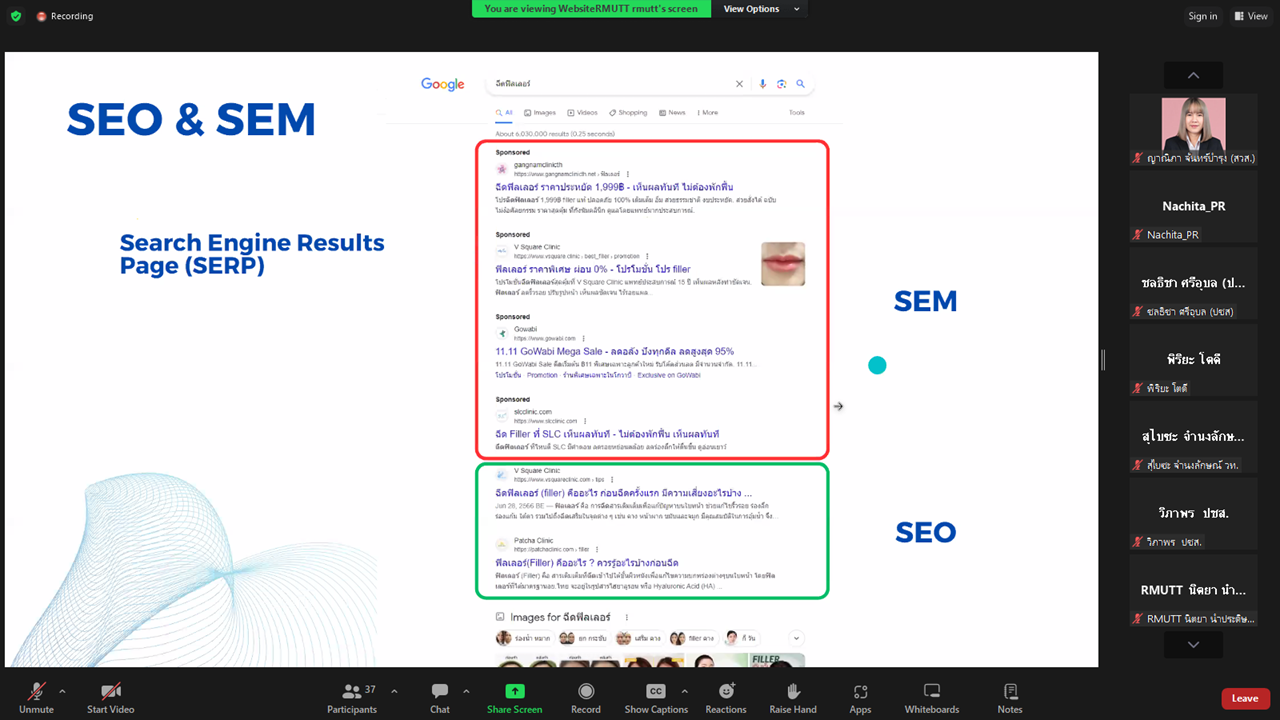Open V Square Clinic sponsored ad title
This screenshot has height=720, width=1280.
[593, 269]
